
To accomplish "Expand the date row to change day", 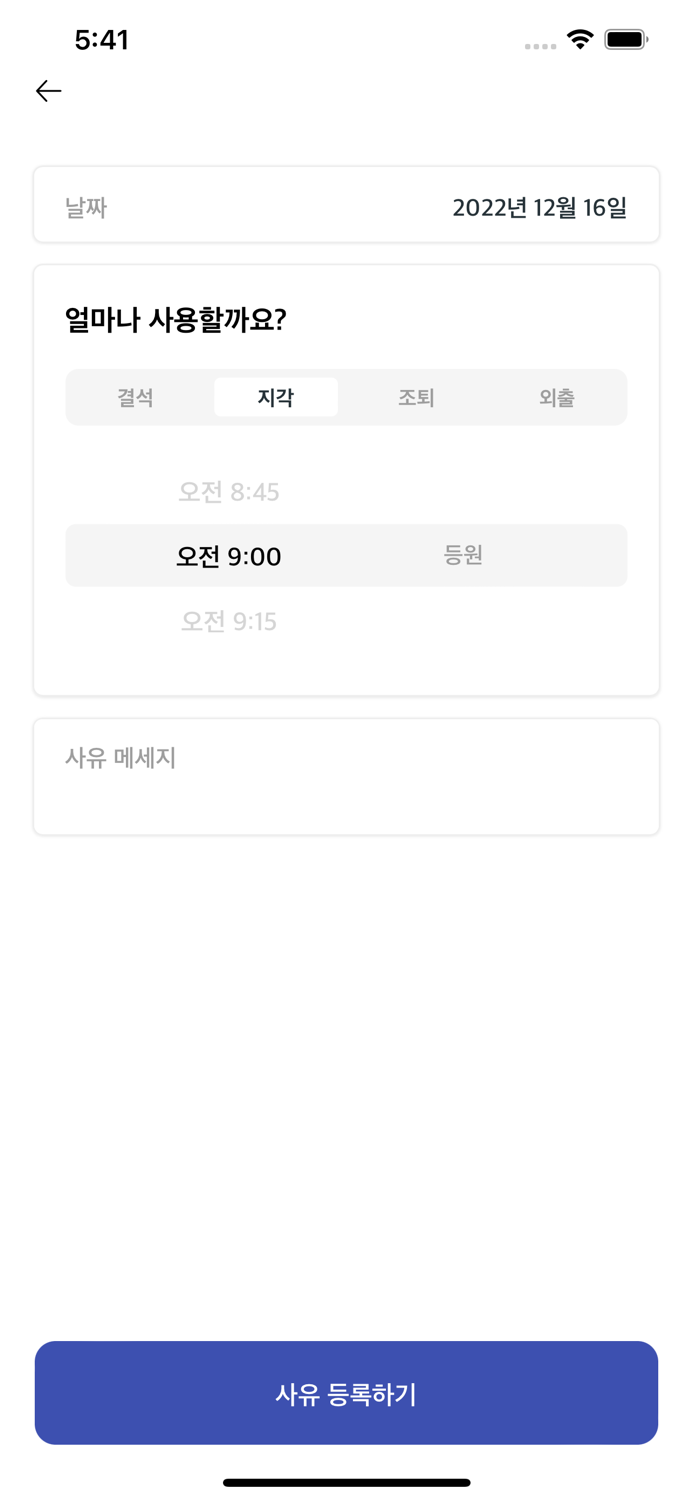I will [346, 205].
